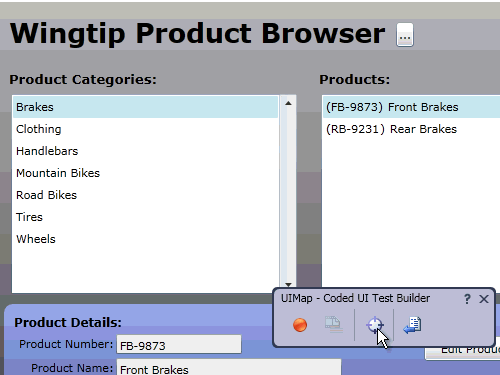Viewport: 500px width, 375px height.
Task: Click the categories list scrollbar track
Action: pos(288,195)
